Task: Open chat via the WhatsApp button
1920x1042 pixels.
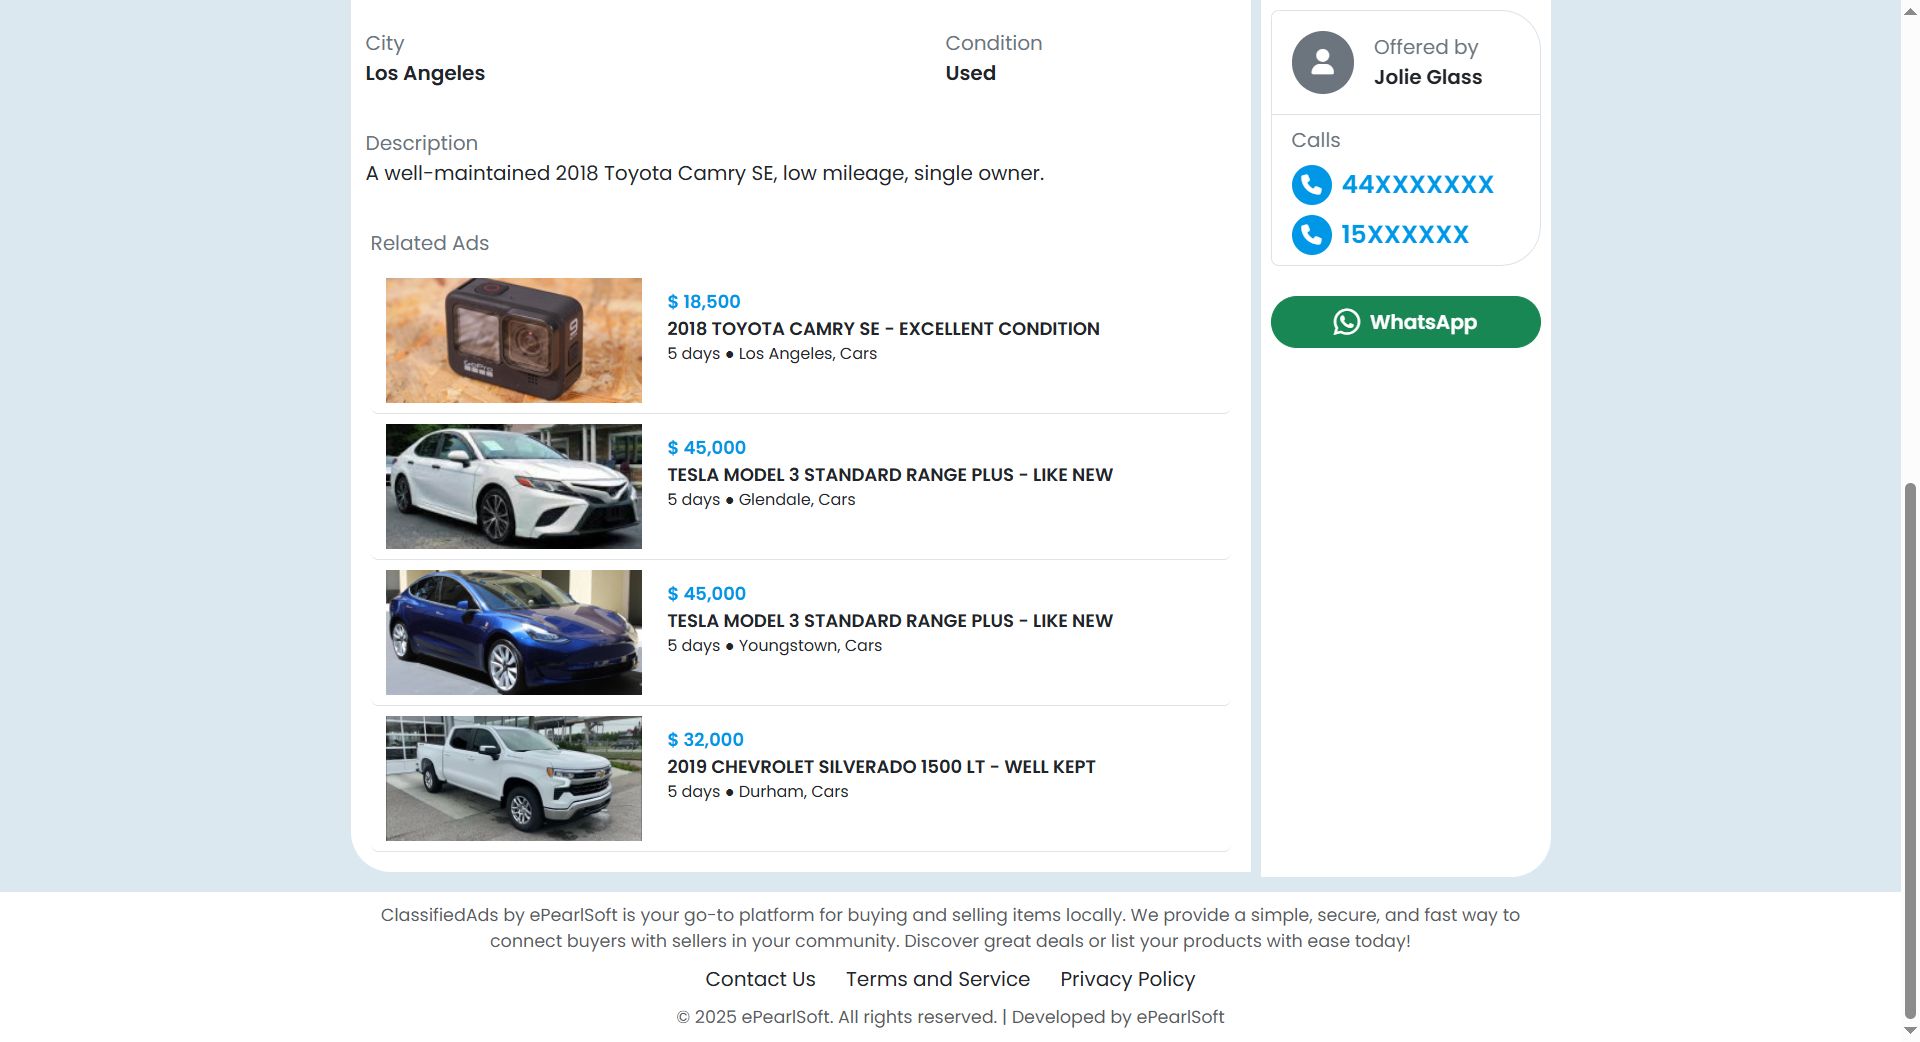Action: pos(1405,322)
